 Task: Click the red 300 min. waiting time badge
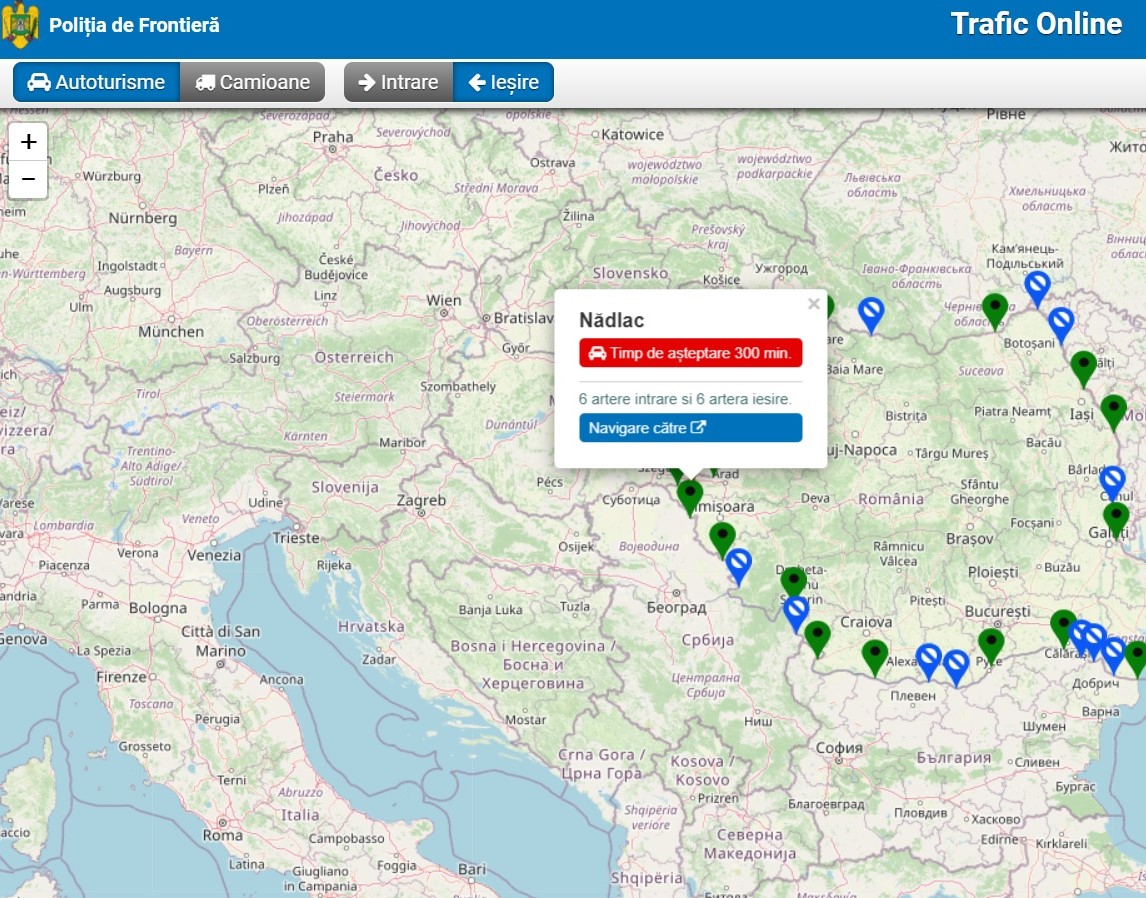(690, 353)
